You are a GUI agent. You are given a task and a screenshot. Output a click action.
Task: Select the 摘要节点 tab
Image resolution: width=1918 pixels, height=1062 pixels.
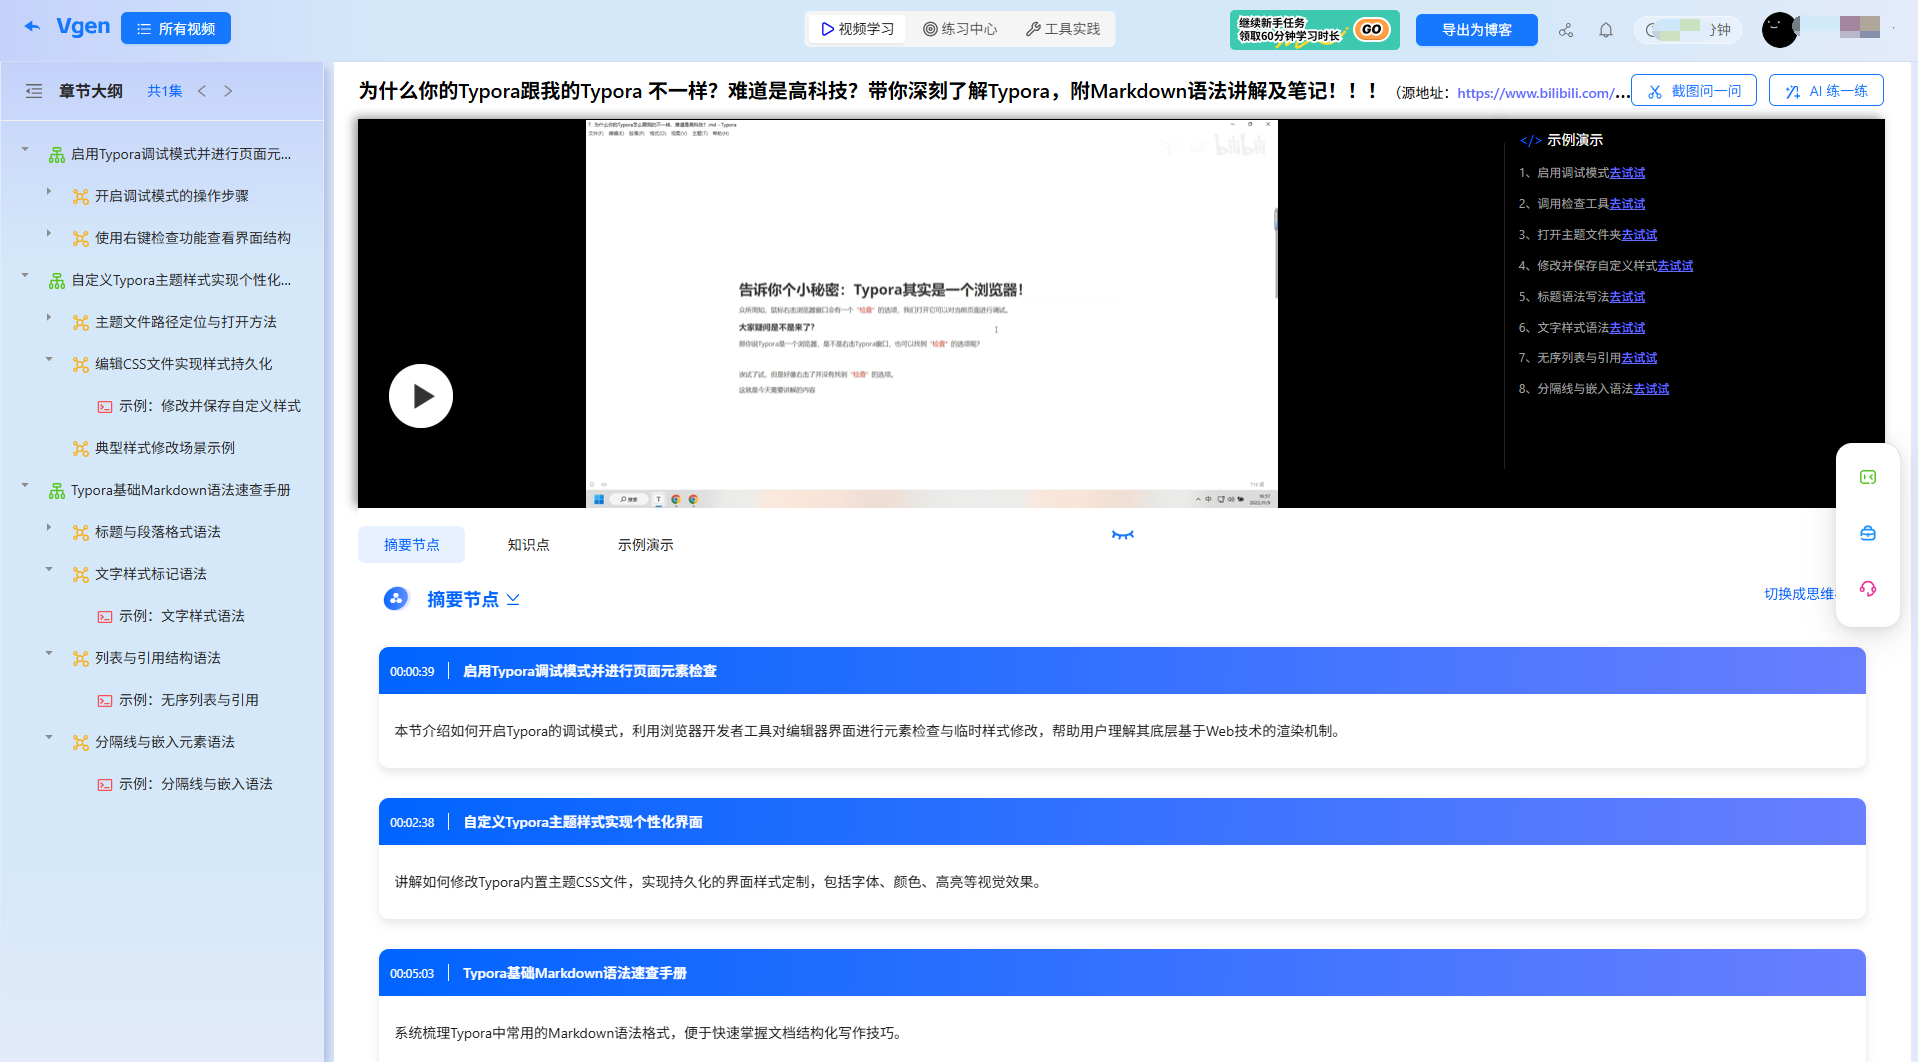point(411,545)
